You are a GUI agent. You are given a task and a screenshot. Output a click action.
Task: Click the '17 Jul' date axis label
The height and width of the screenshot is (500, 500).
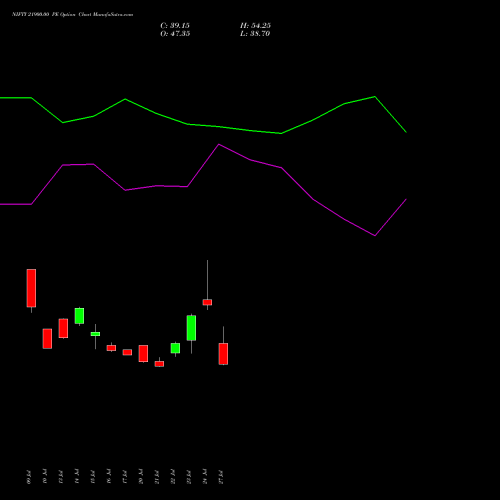[125, 477]
